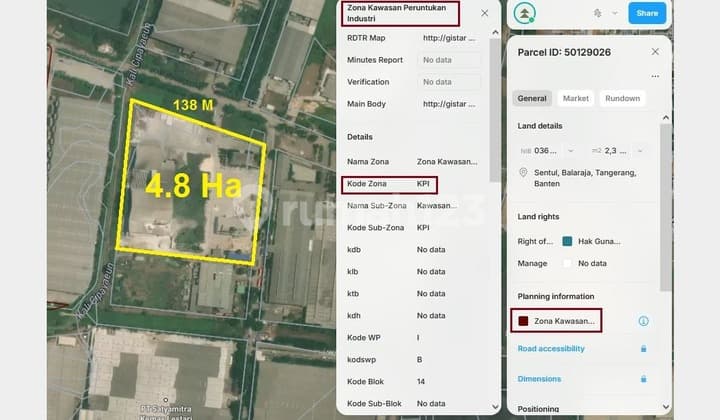The image size is (720, 420).
Task: Open the tree logo profile icon
Action: pyautogui.click(x=524, y=13)
